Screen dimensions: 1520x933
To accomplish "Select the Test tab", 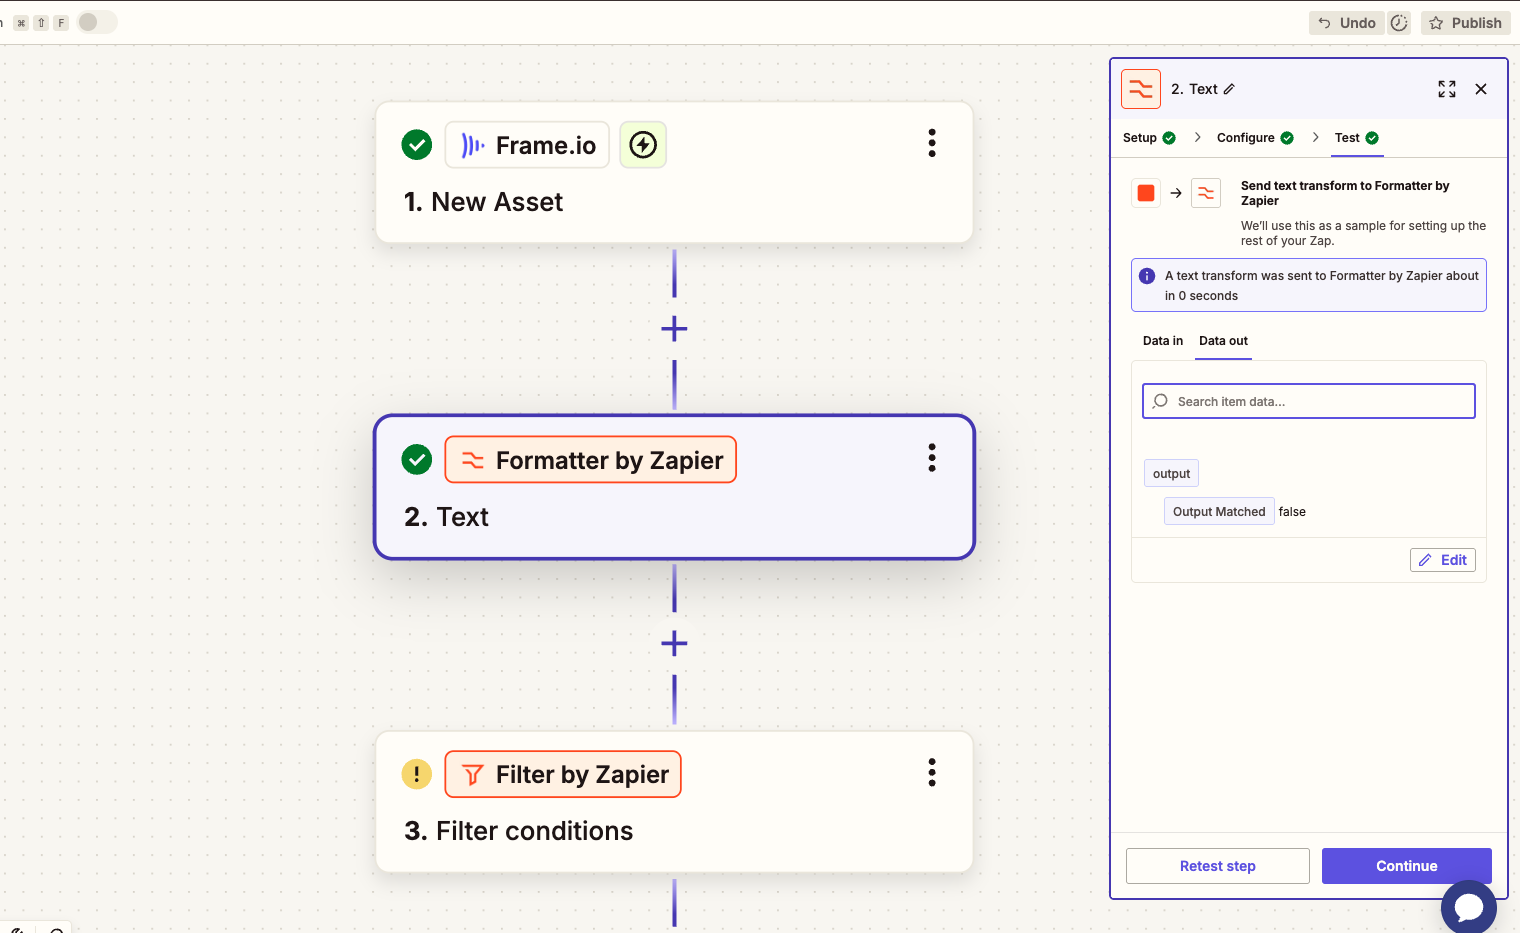I will click(x=1356, y=138).
